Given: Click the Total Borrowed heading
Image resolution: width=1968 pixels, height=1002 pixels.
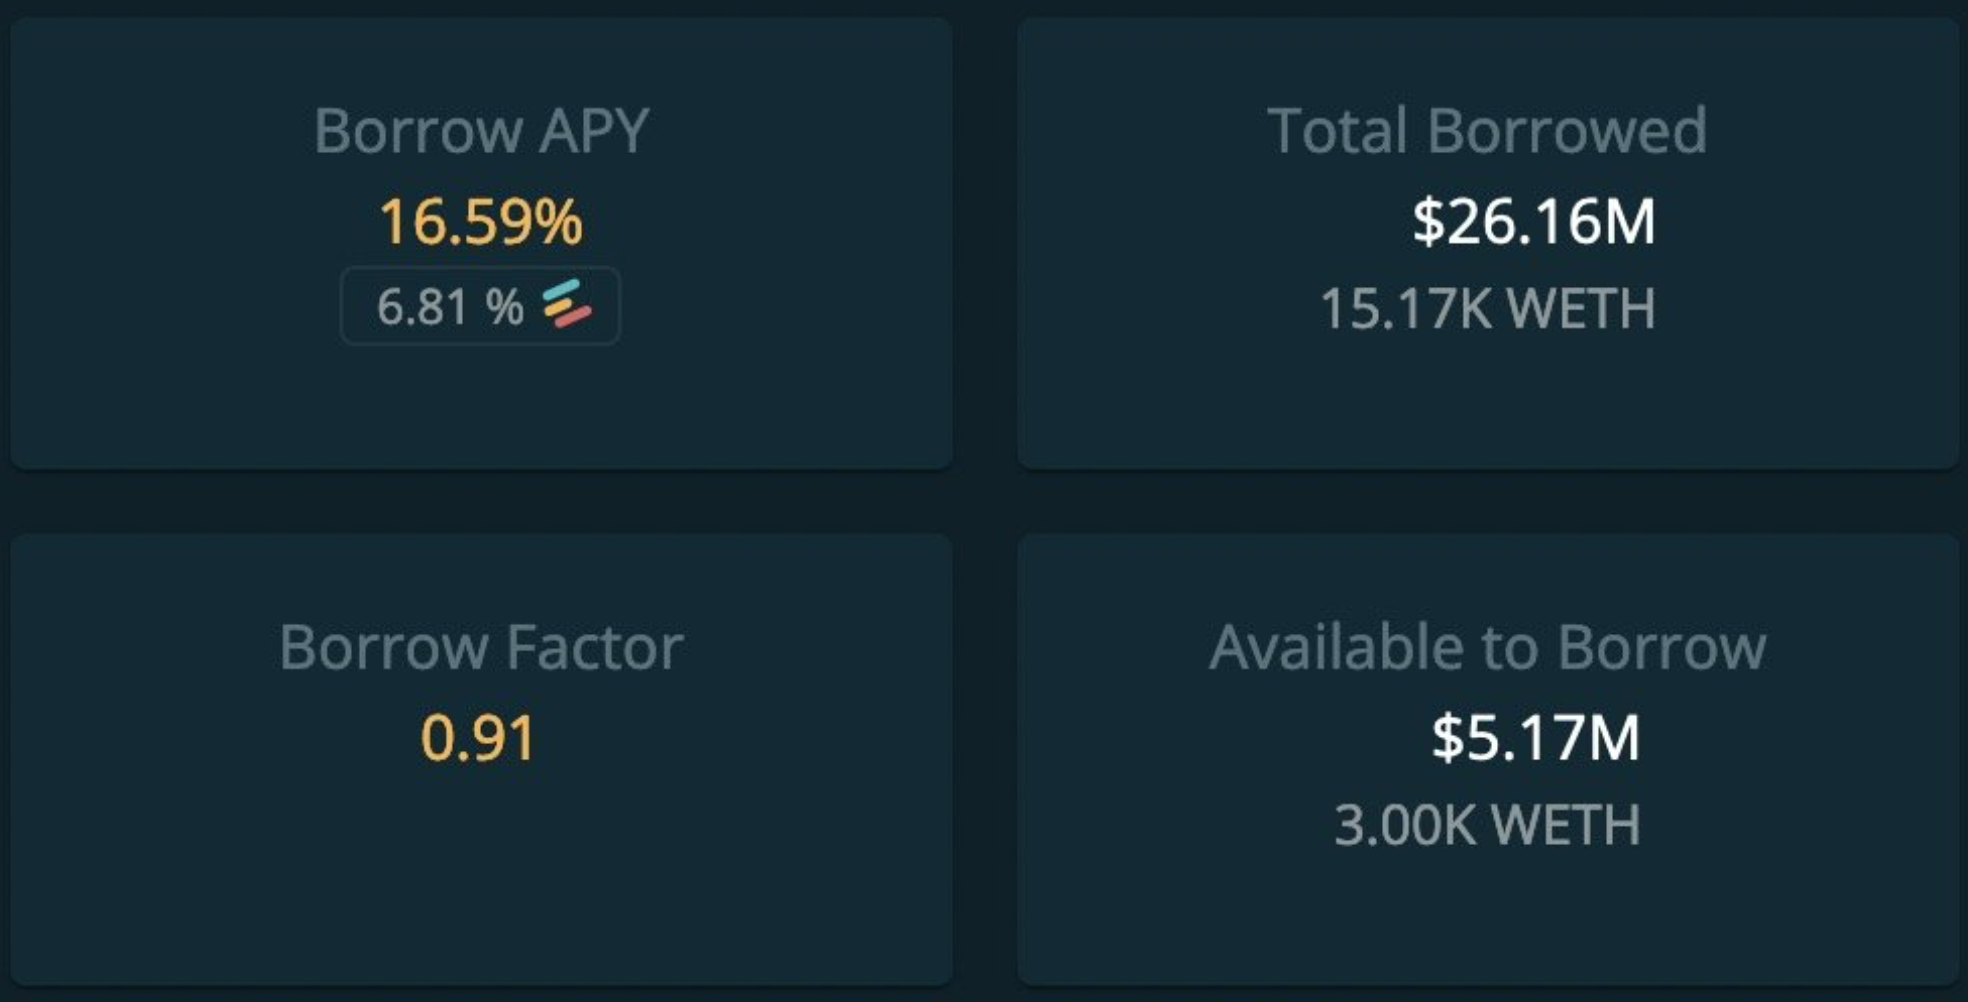Looking at the screenshot, I should [1487, 130].
